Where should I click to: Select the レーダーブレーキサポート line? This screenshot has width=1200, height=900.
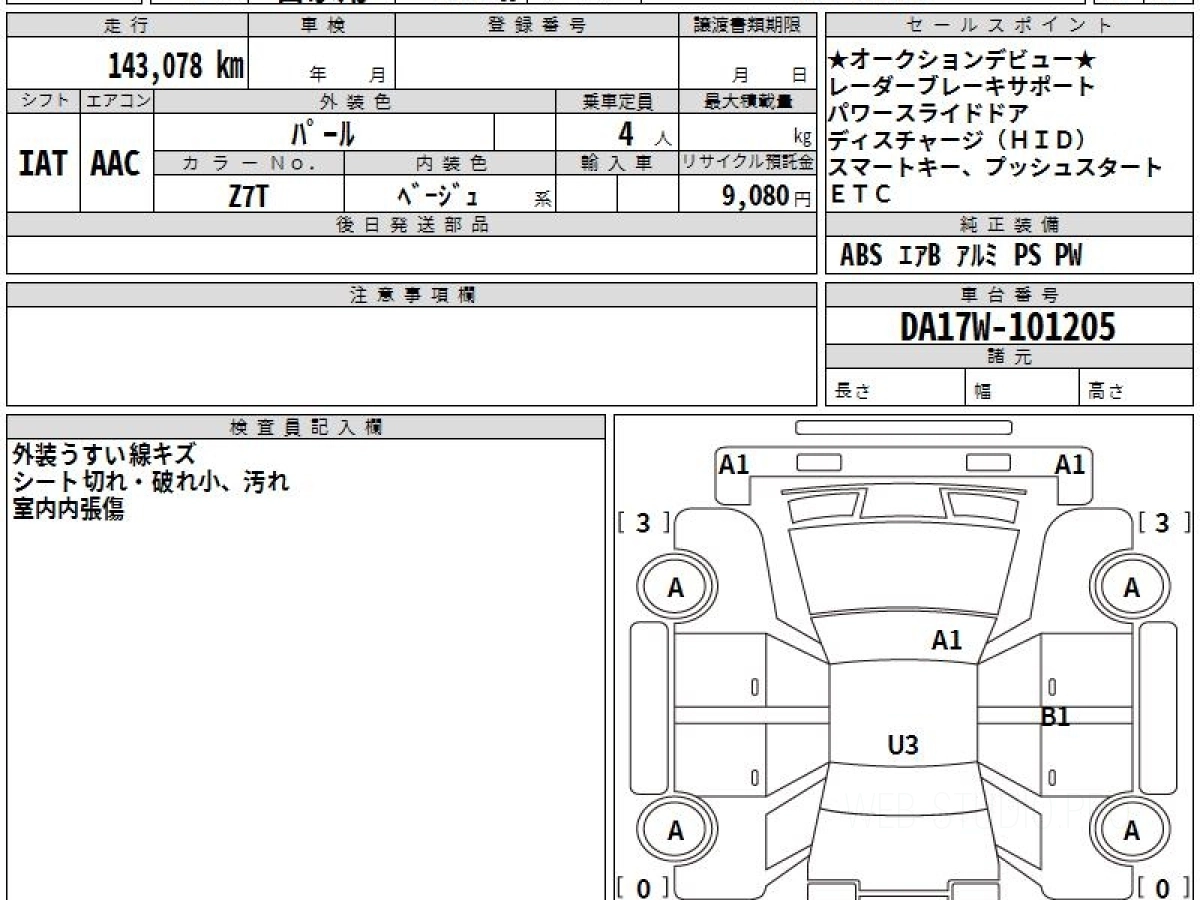pyautogui.click(x=962, y=87)
